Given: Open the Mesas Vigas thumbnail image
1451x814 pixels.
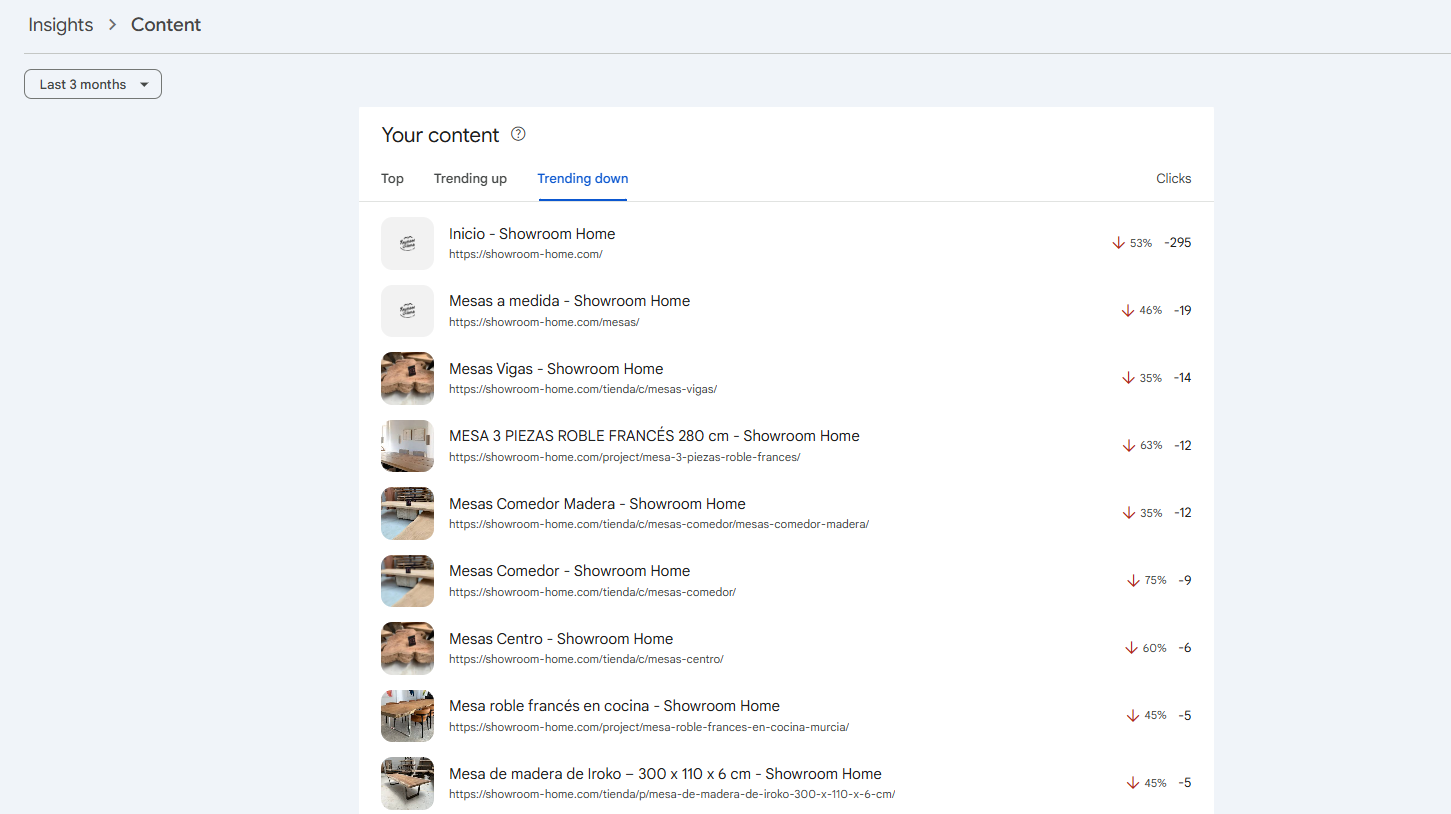Looking at the screenshot, I should tap(407, 378).
